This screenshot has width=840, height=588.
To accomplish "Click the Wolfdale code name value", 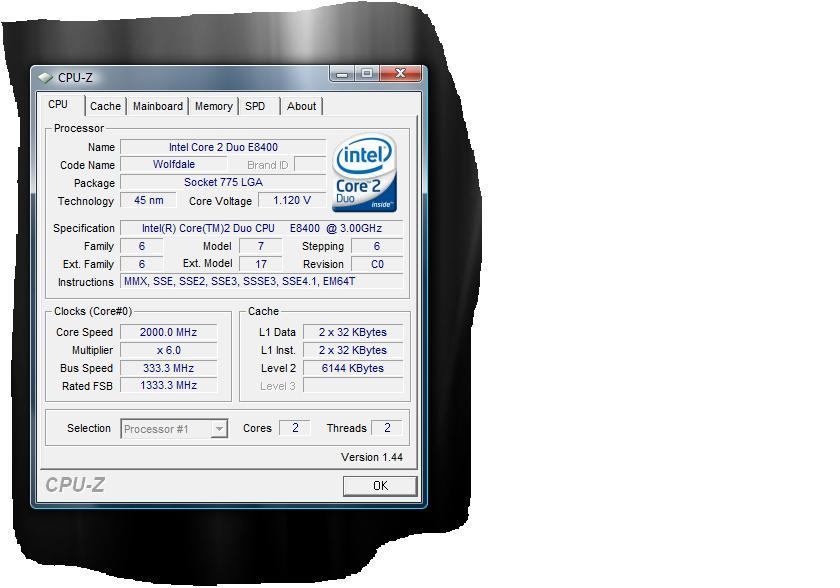I will (x=174, y=164).
